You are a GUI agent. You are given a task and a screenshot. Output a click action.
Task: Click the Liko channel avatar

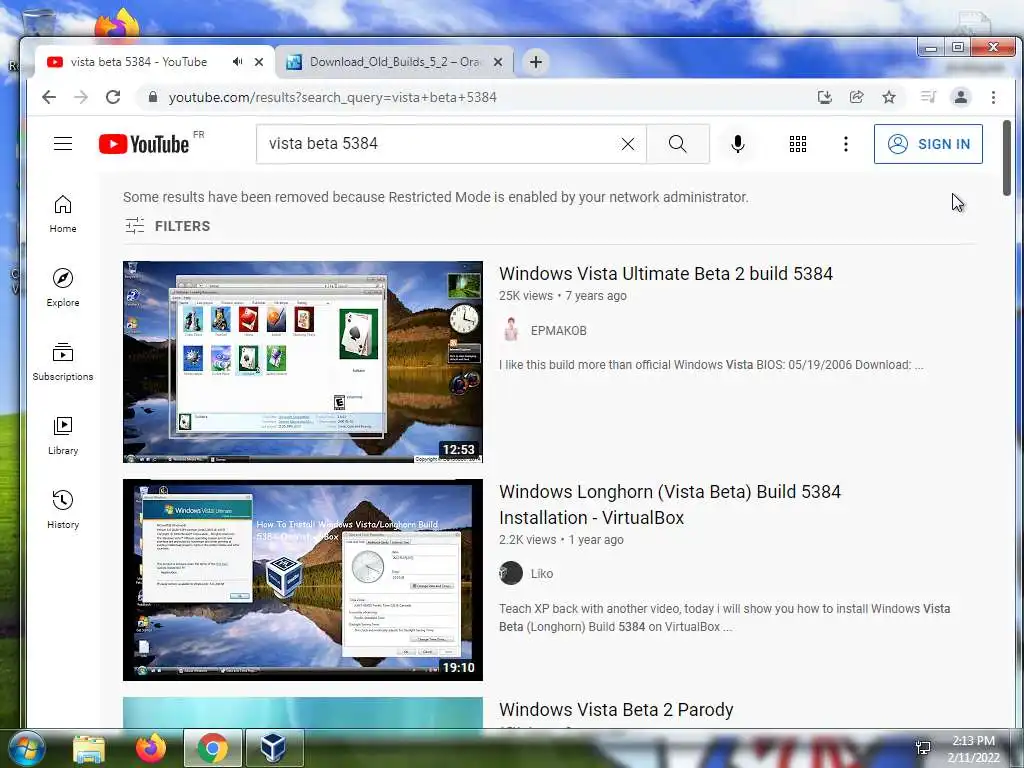pyautogui.click(x=511, y=573)
